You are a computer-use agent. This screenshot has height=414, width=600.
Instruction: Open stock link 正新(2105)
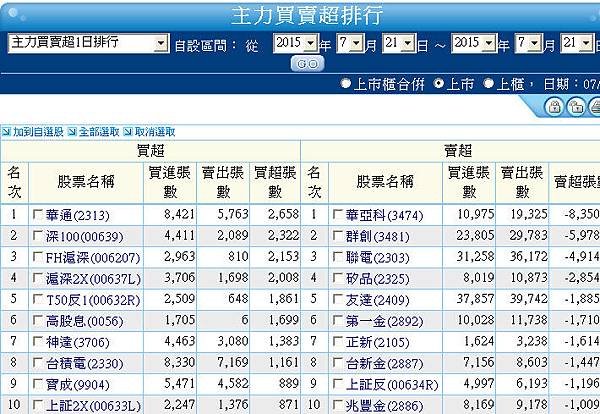377,342
